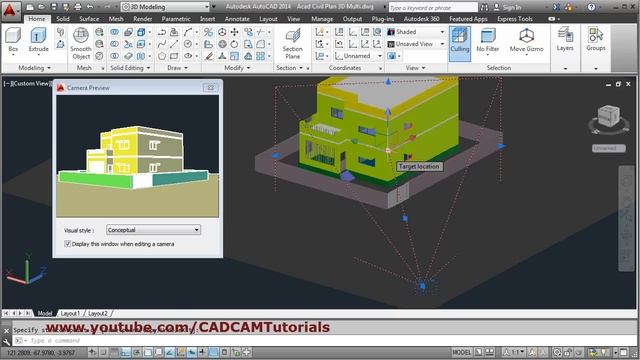Switch to the Layout2 tab
The image size is (640, 360).
pyautogui.click(x=98, y=313)
